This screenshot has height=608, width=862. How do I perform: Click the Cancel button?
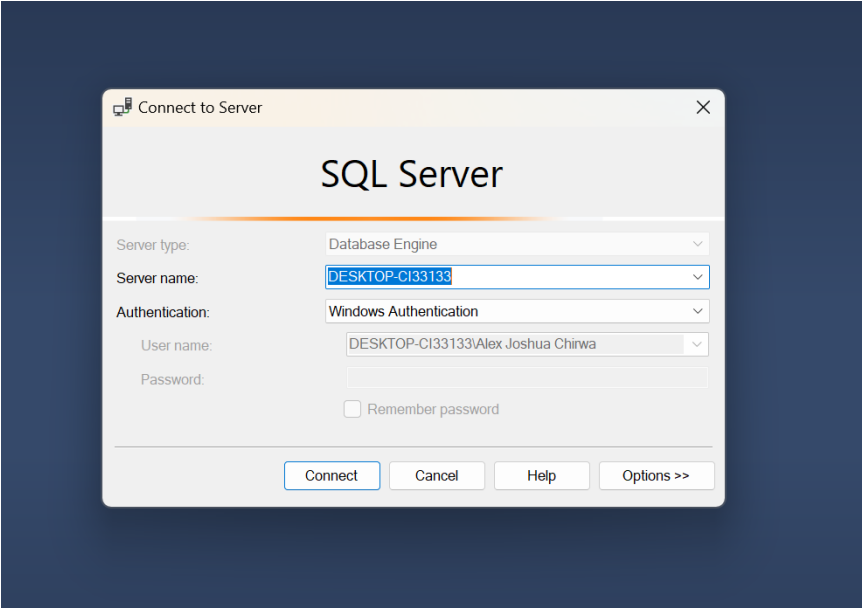(x=436, y=476)
